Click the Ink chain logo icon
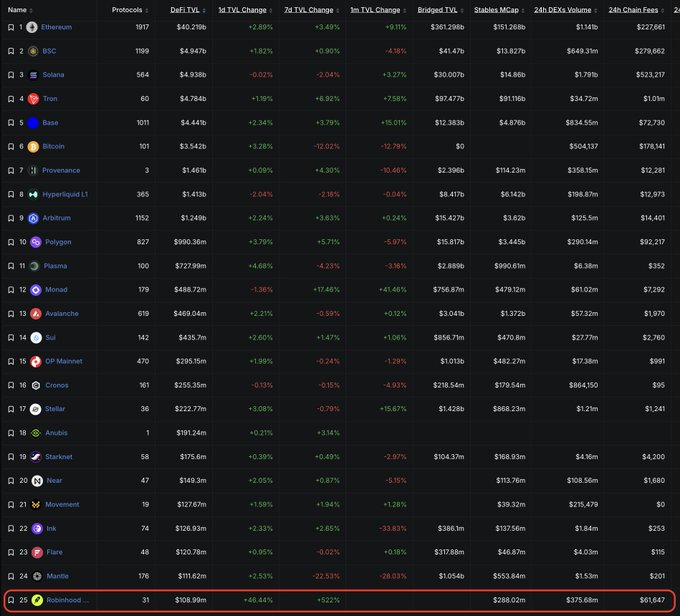Screen dimensions: 680x616 click(x=37, y=528)
